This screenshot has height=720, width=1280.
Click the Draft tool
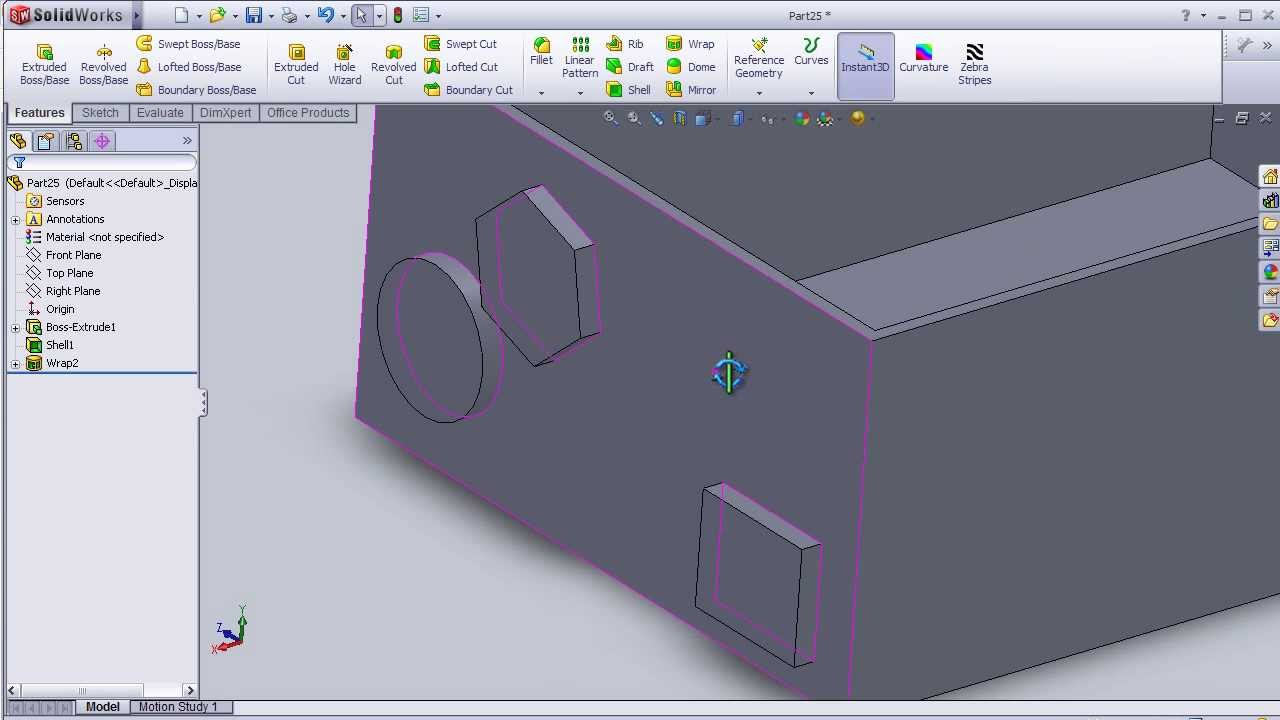(630, 67)
